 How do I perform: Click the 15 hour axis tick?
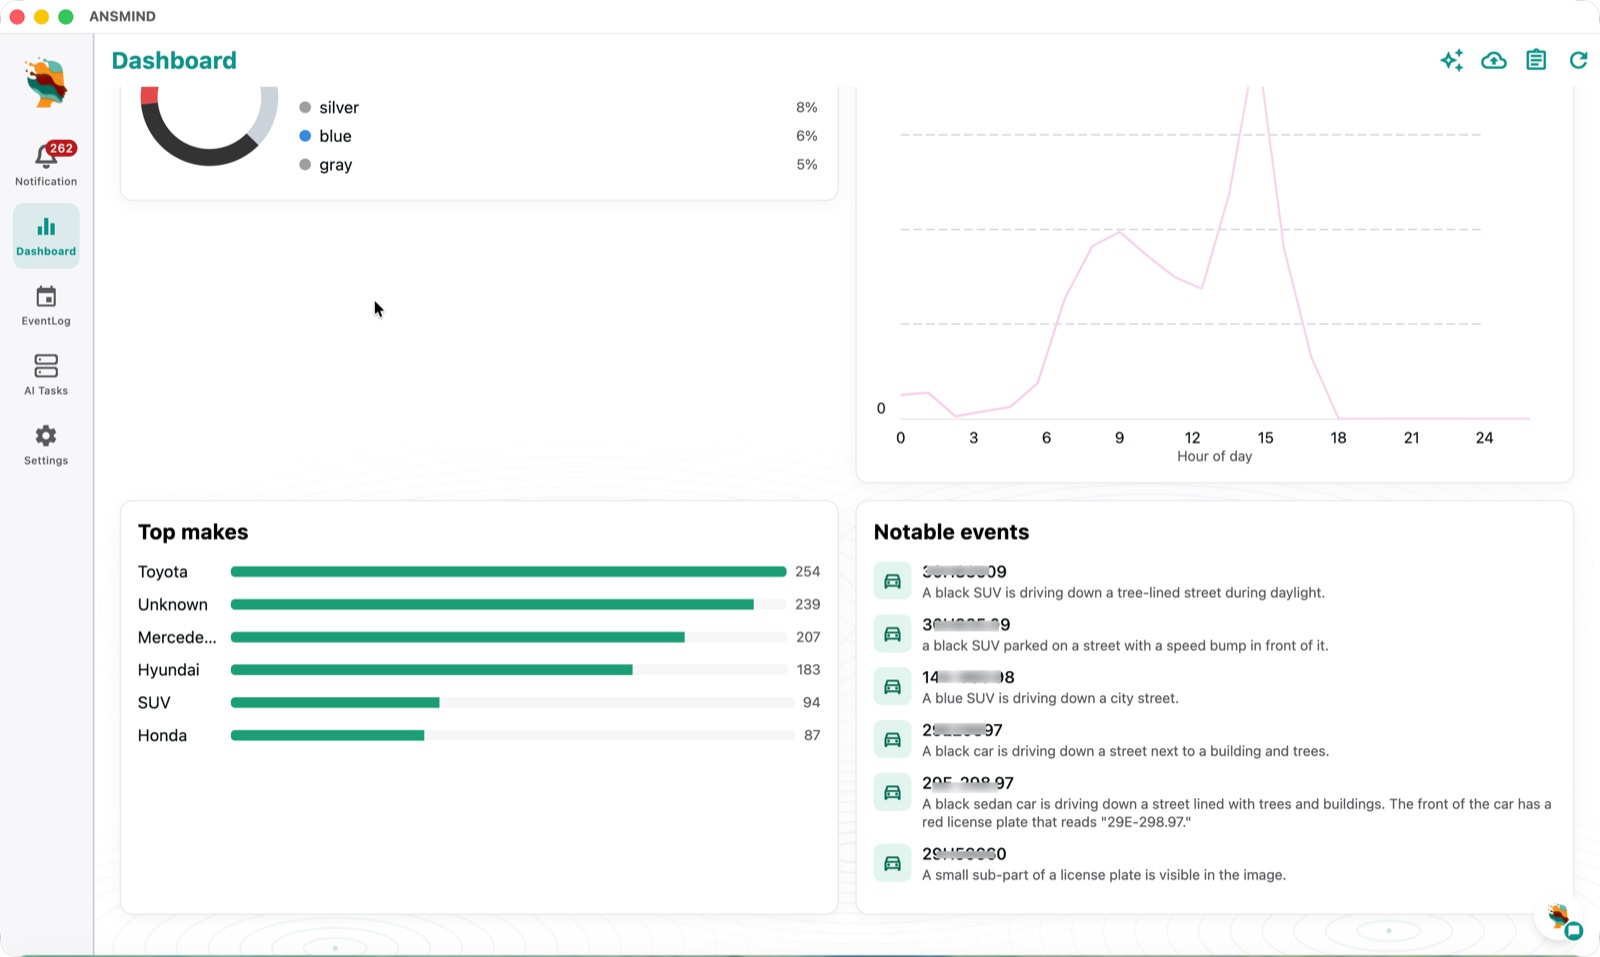pyautogui.click(x=1265, y=438)
